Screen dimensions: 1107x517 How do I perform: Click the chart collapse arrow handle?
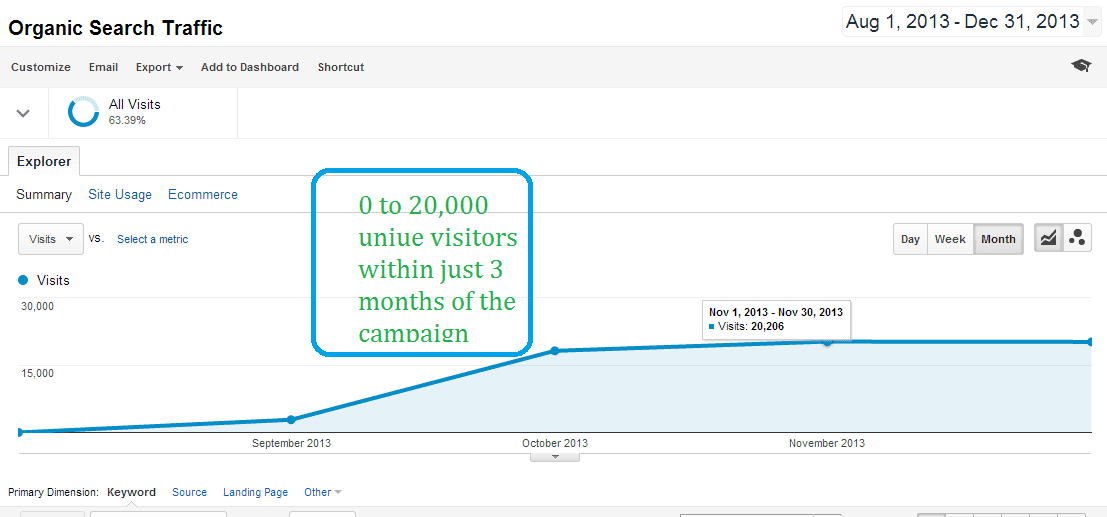[x=555, y=457]
